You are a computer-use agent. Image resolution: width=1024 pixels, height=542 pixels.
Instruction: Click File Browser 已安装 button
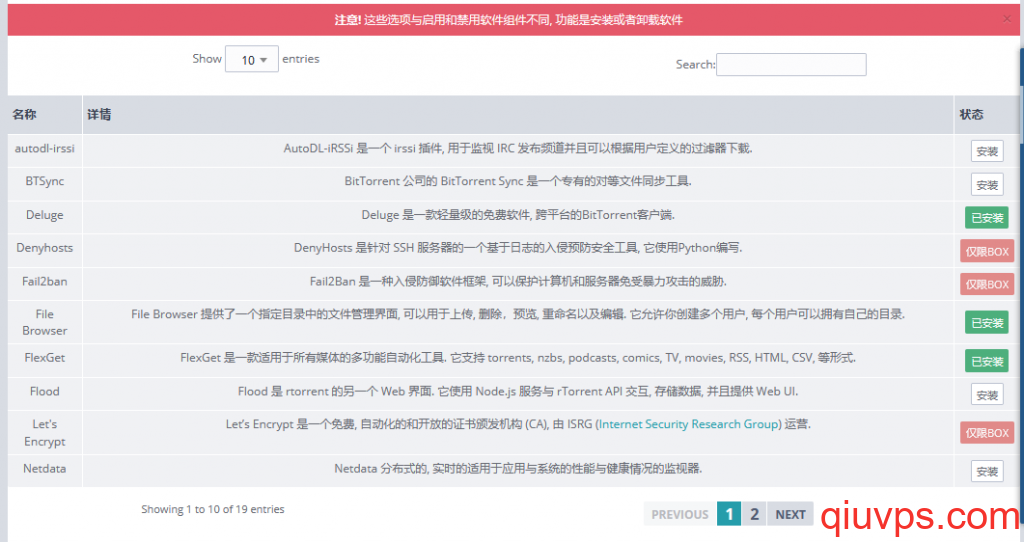(987, 323)
